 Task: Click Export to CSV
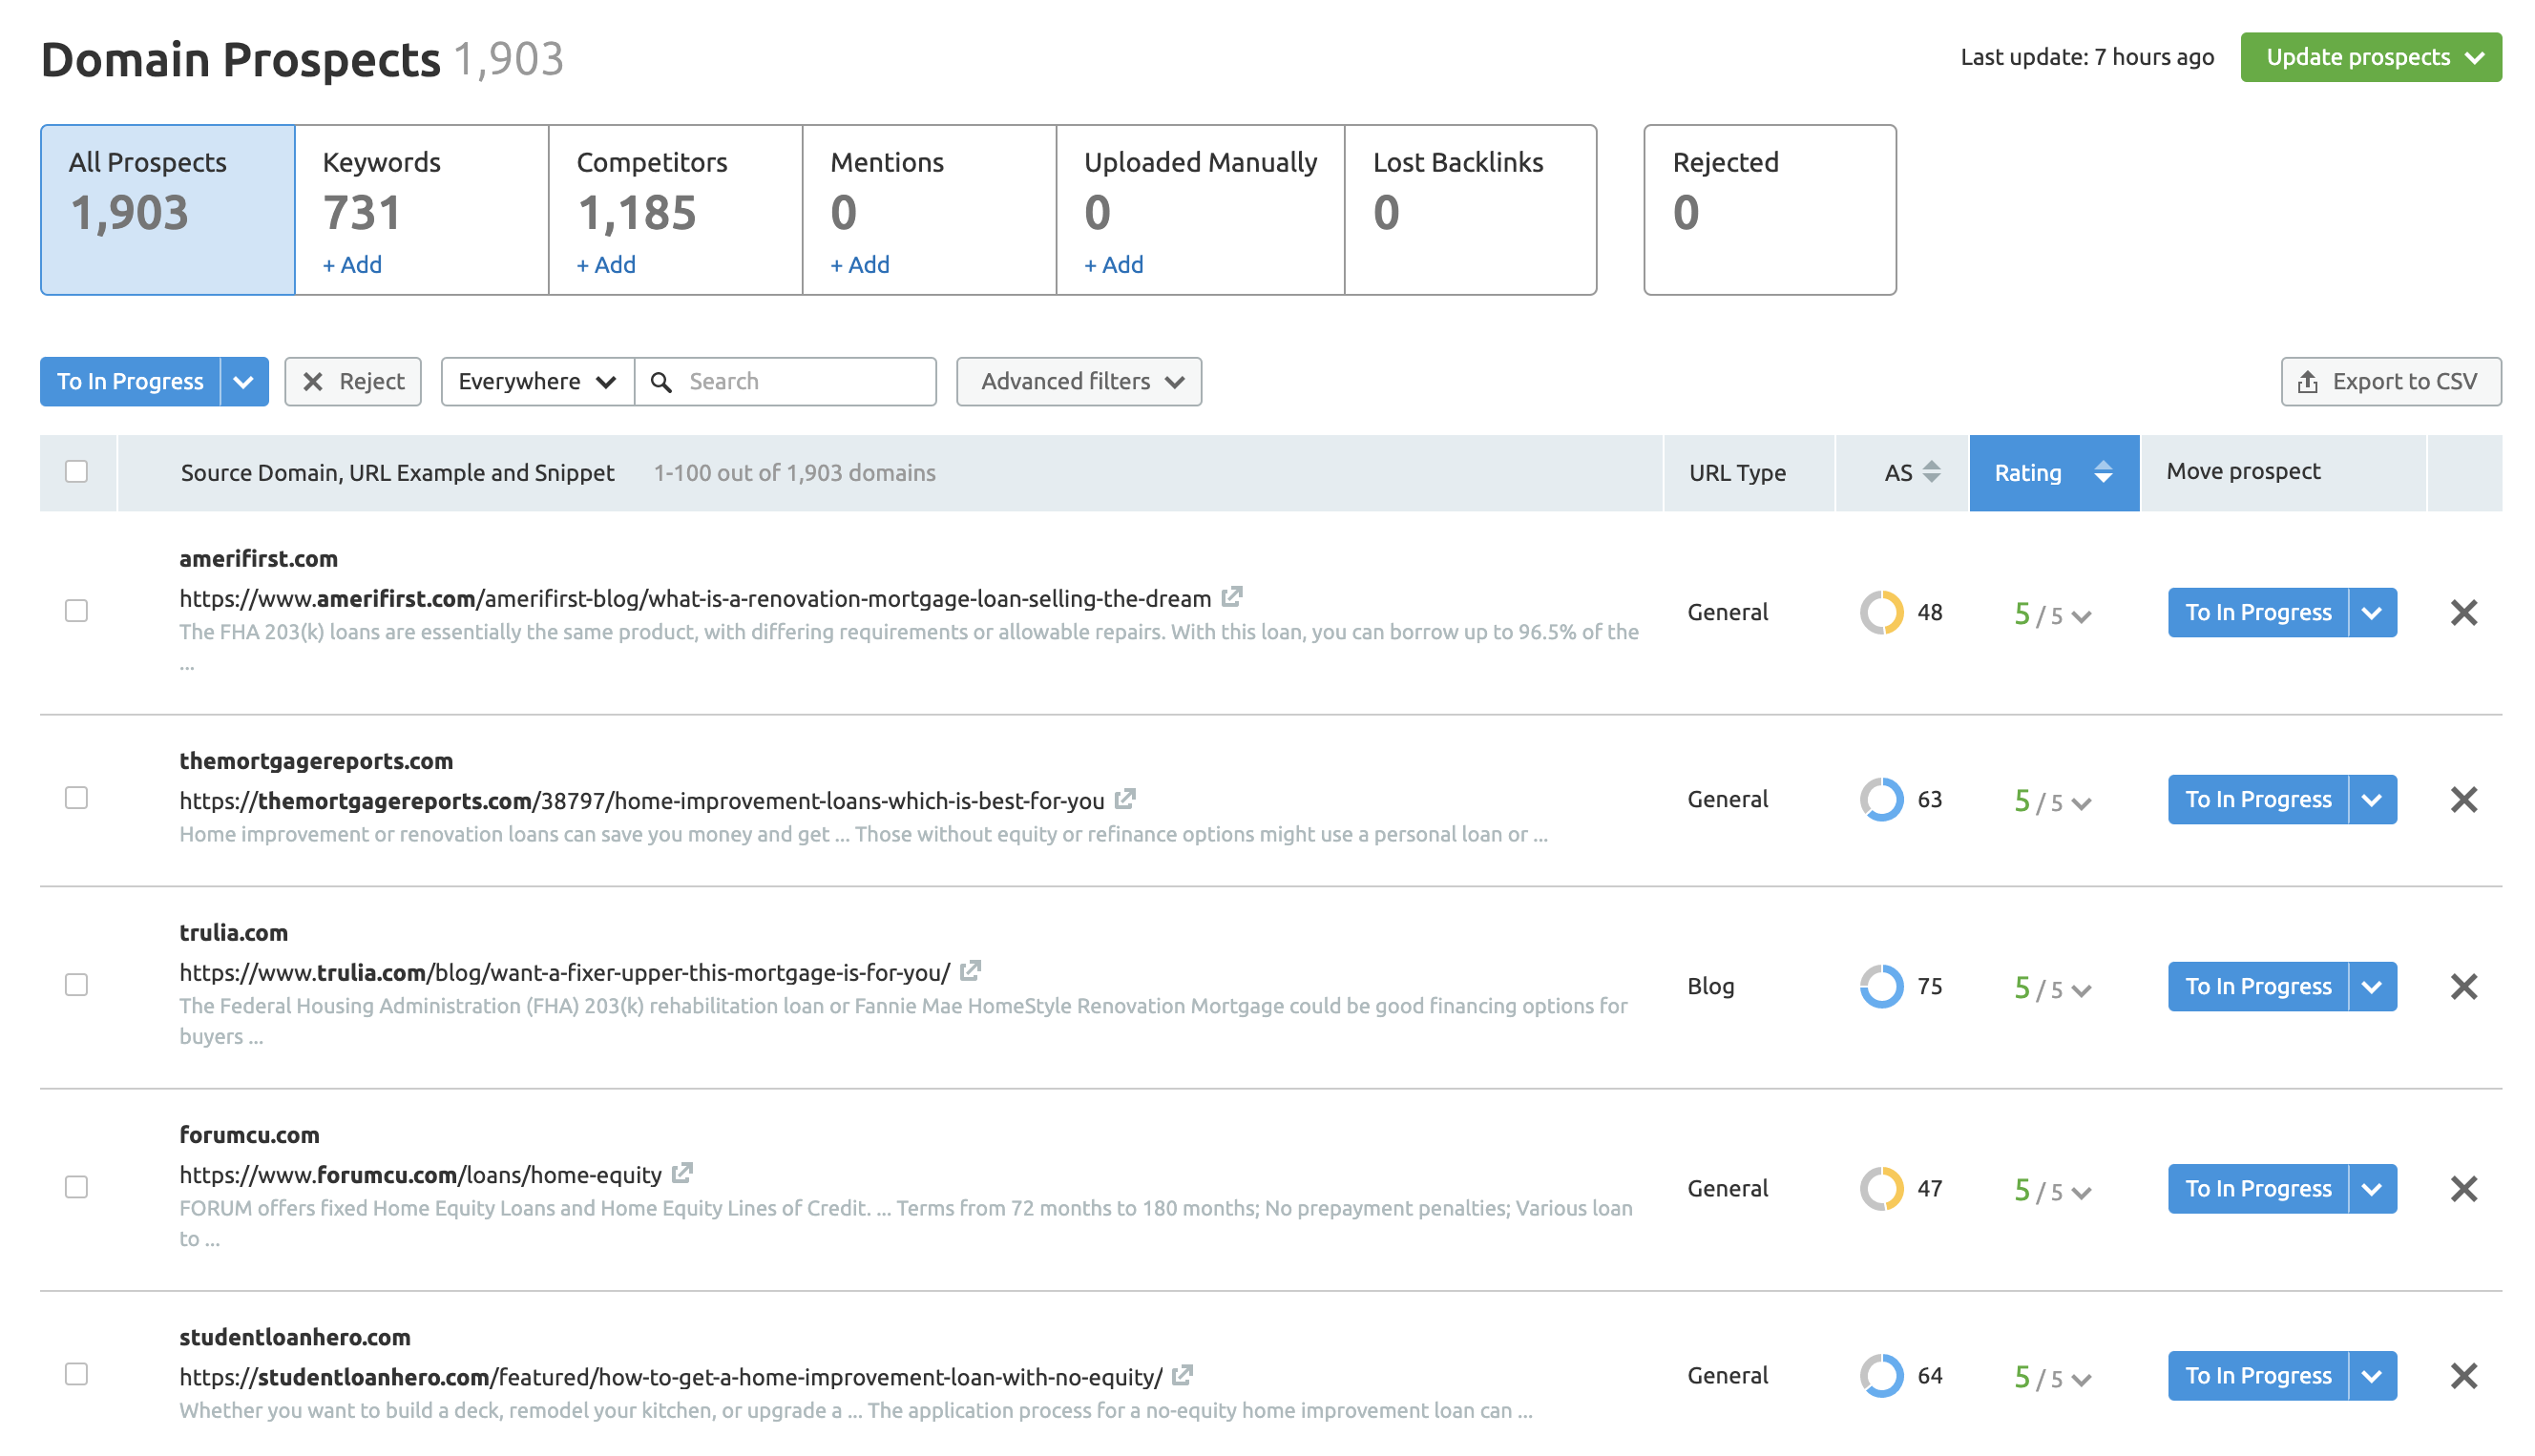(2390, 382)
